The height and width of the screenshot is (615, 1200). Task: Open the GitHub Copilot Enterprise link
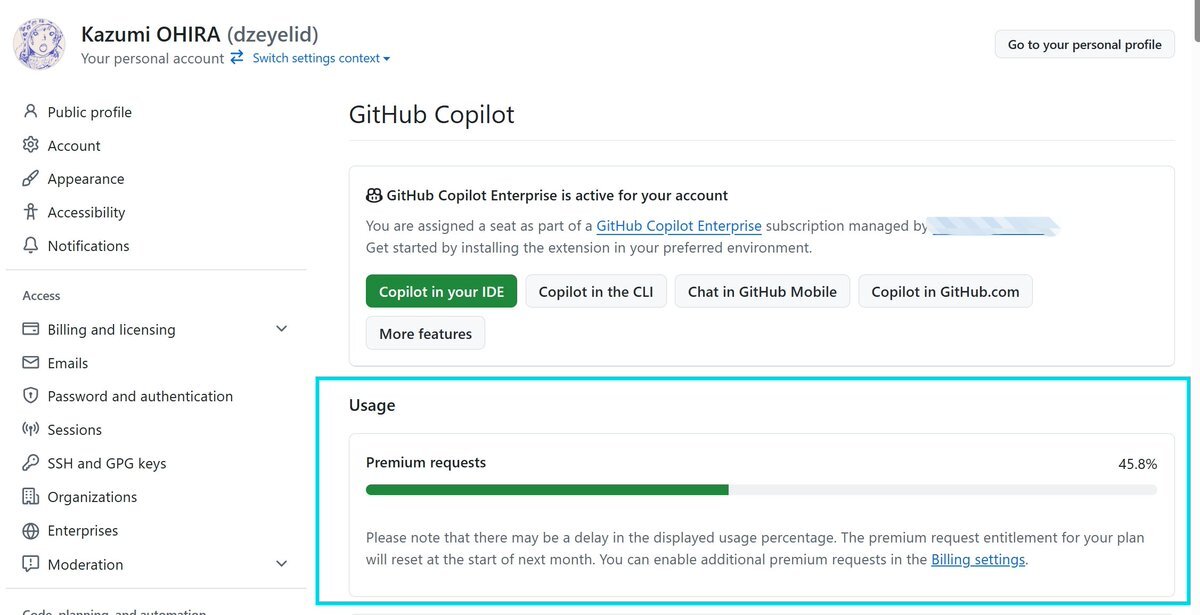pos(679,226)
